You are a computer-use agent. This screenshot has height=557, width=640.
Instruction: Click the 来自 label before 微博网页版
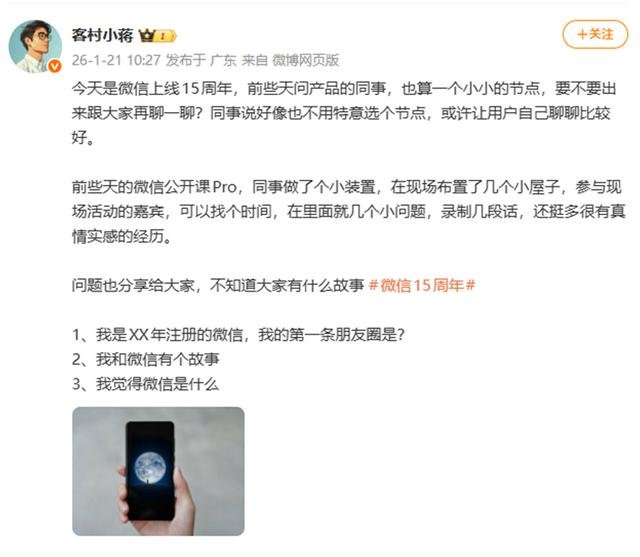click(254, 60)
